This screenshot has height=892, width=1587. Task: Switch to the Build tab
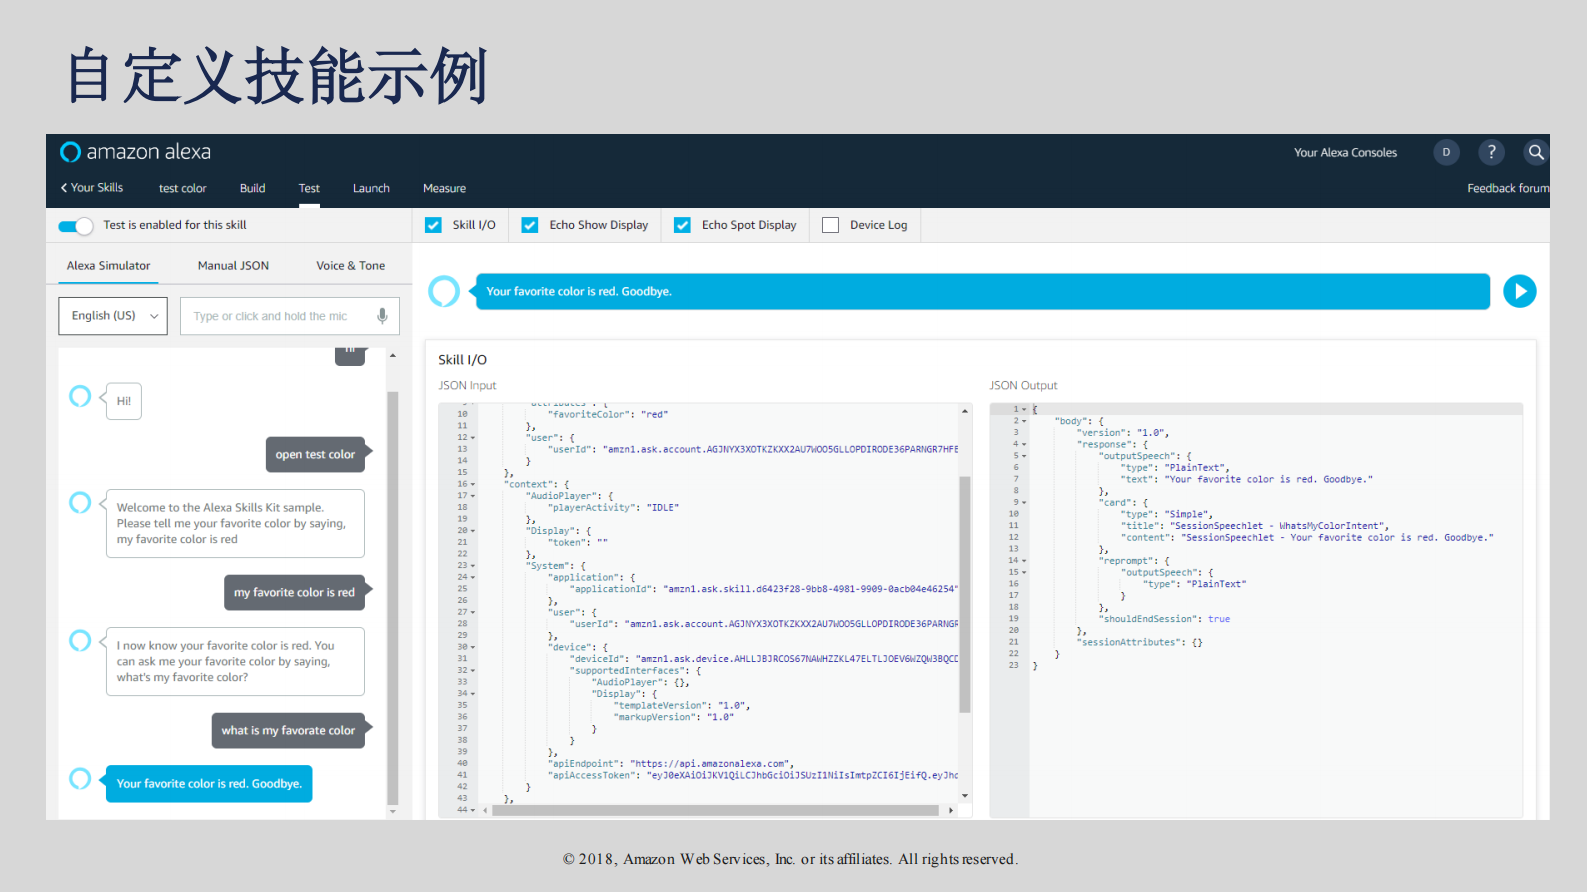click(x=252, y=188)
